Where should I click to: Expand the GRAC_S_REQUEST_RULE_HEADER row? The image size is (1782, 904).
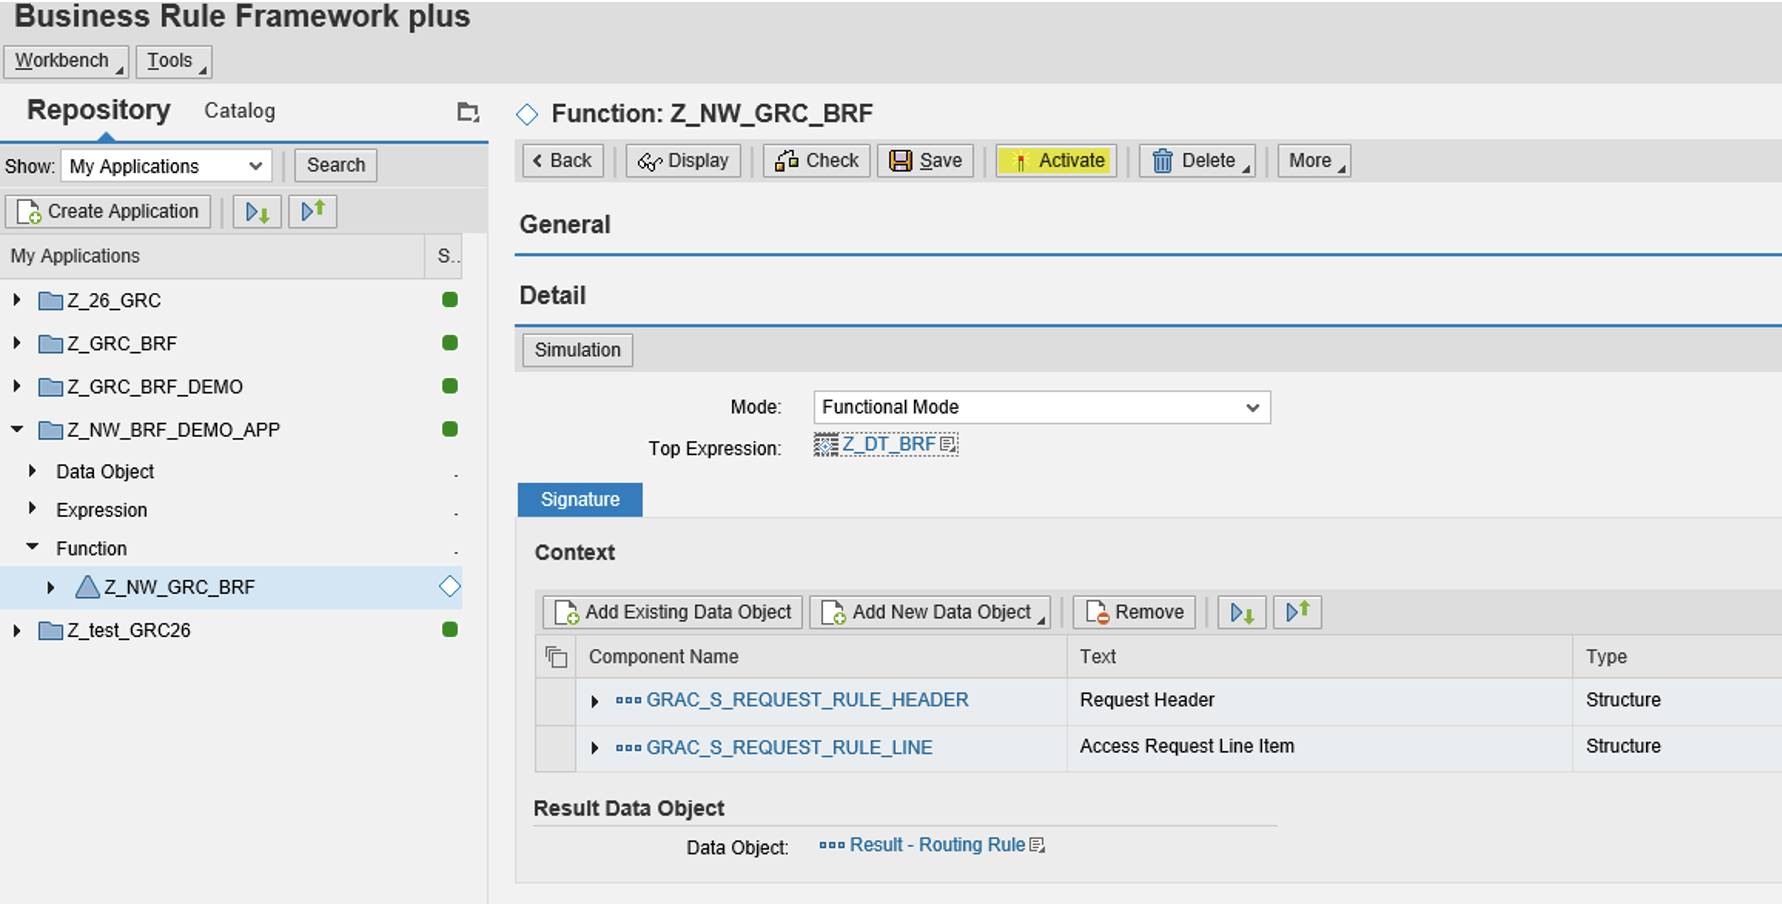point(595,701)
